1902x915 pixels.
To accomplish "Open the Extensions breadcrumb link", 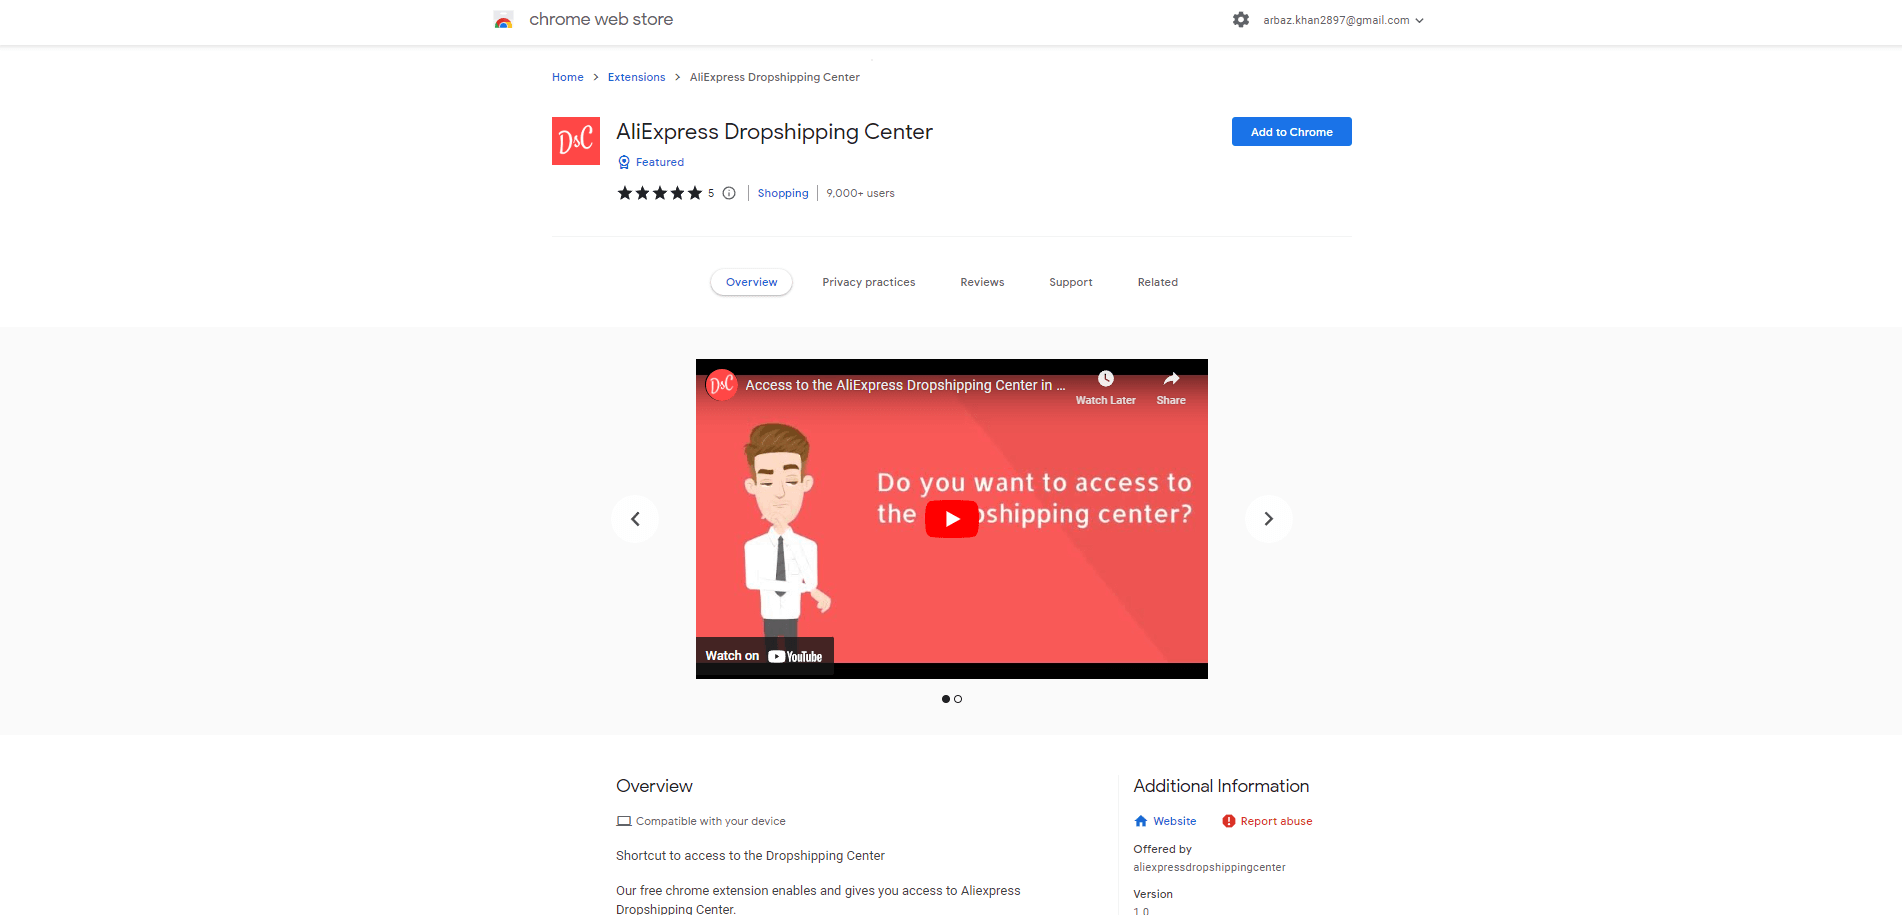I will point(636,77).
